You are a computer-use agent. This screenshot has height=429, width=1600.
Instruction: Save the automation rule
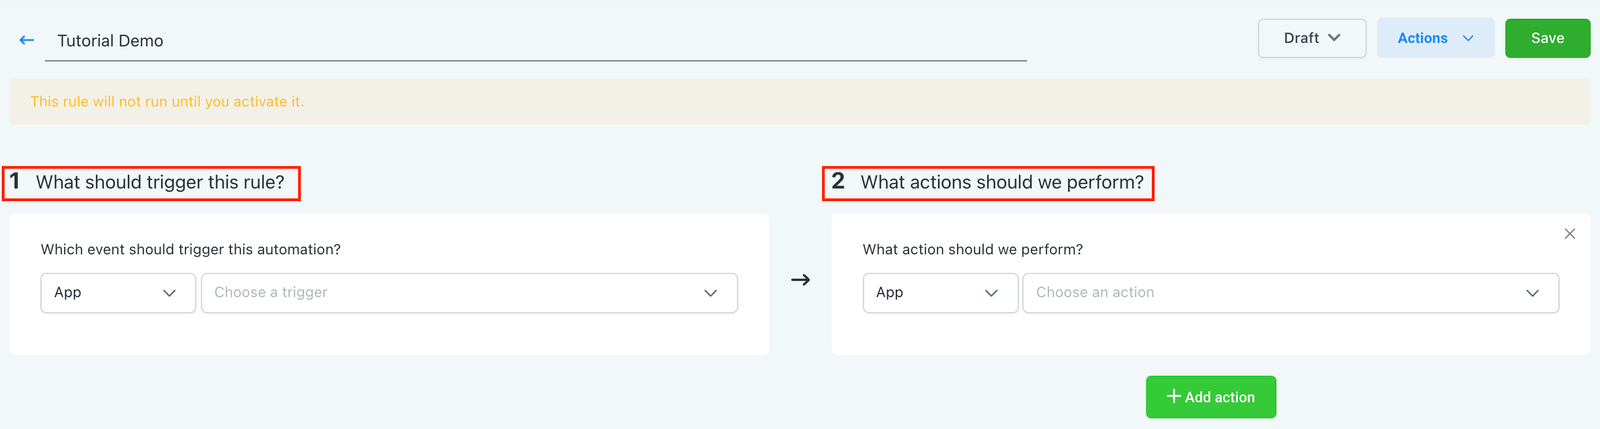click(1547, 38)
